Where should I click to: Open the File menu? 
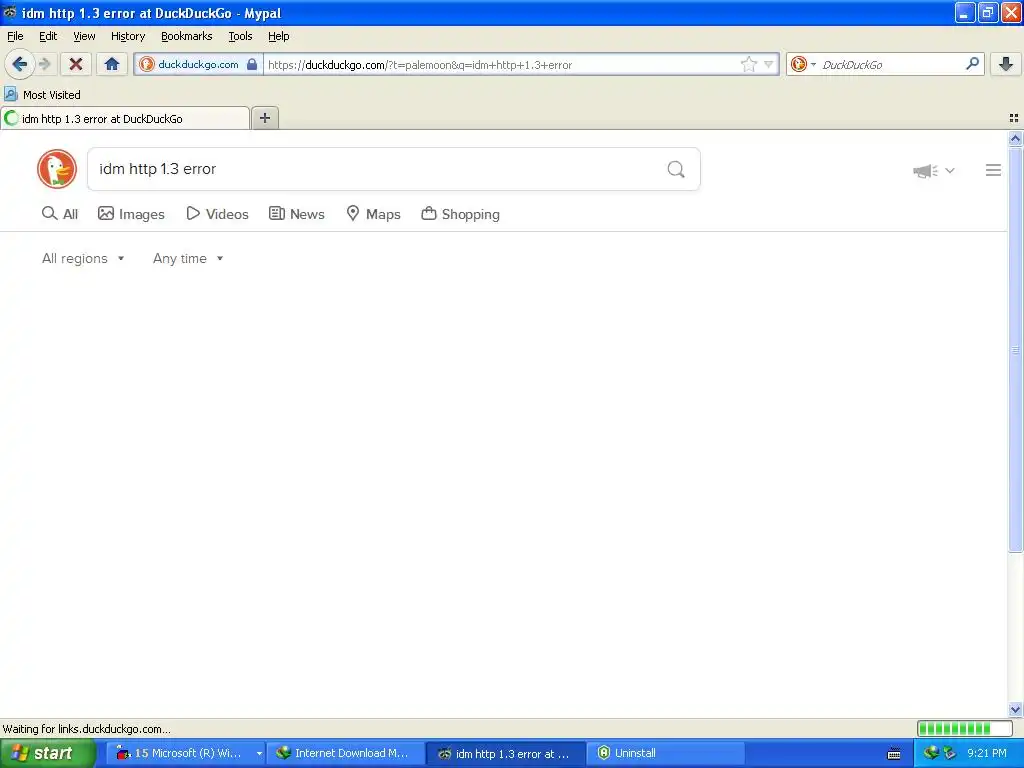point(15,36)
